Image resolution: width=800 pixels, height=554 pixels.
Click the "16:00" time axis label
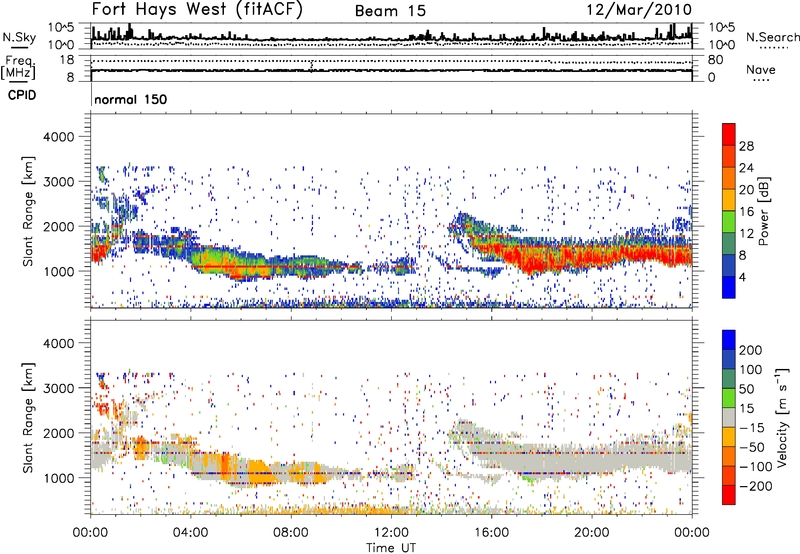coord(491,533)
